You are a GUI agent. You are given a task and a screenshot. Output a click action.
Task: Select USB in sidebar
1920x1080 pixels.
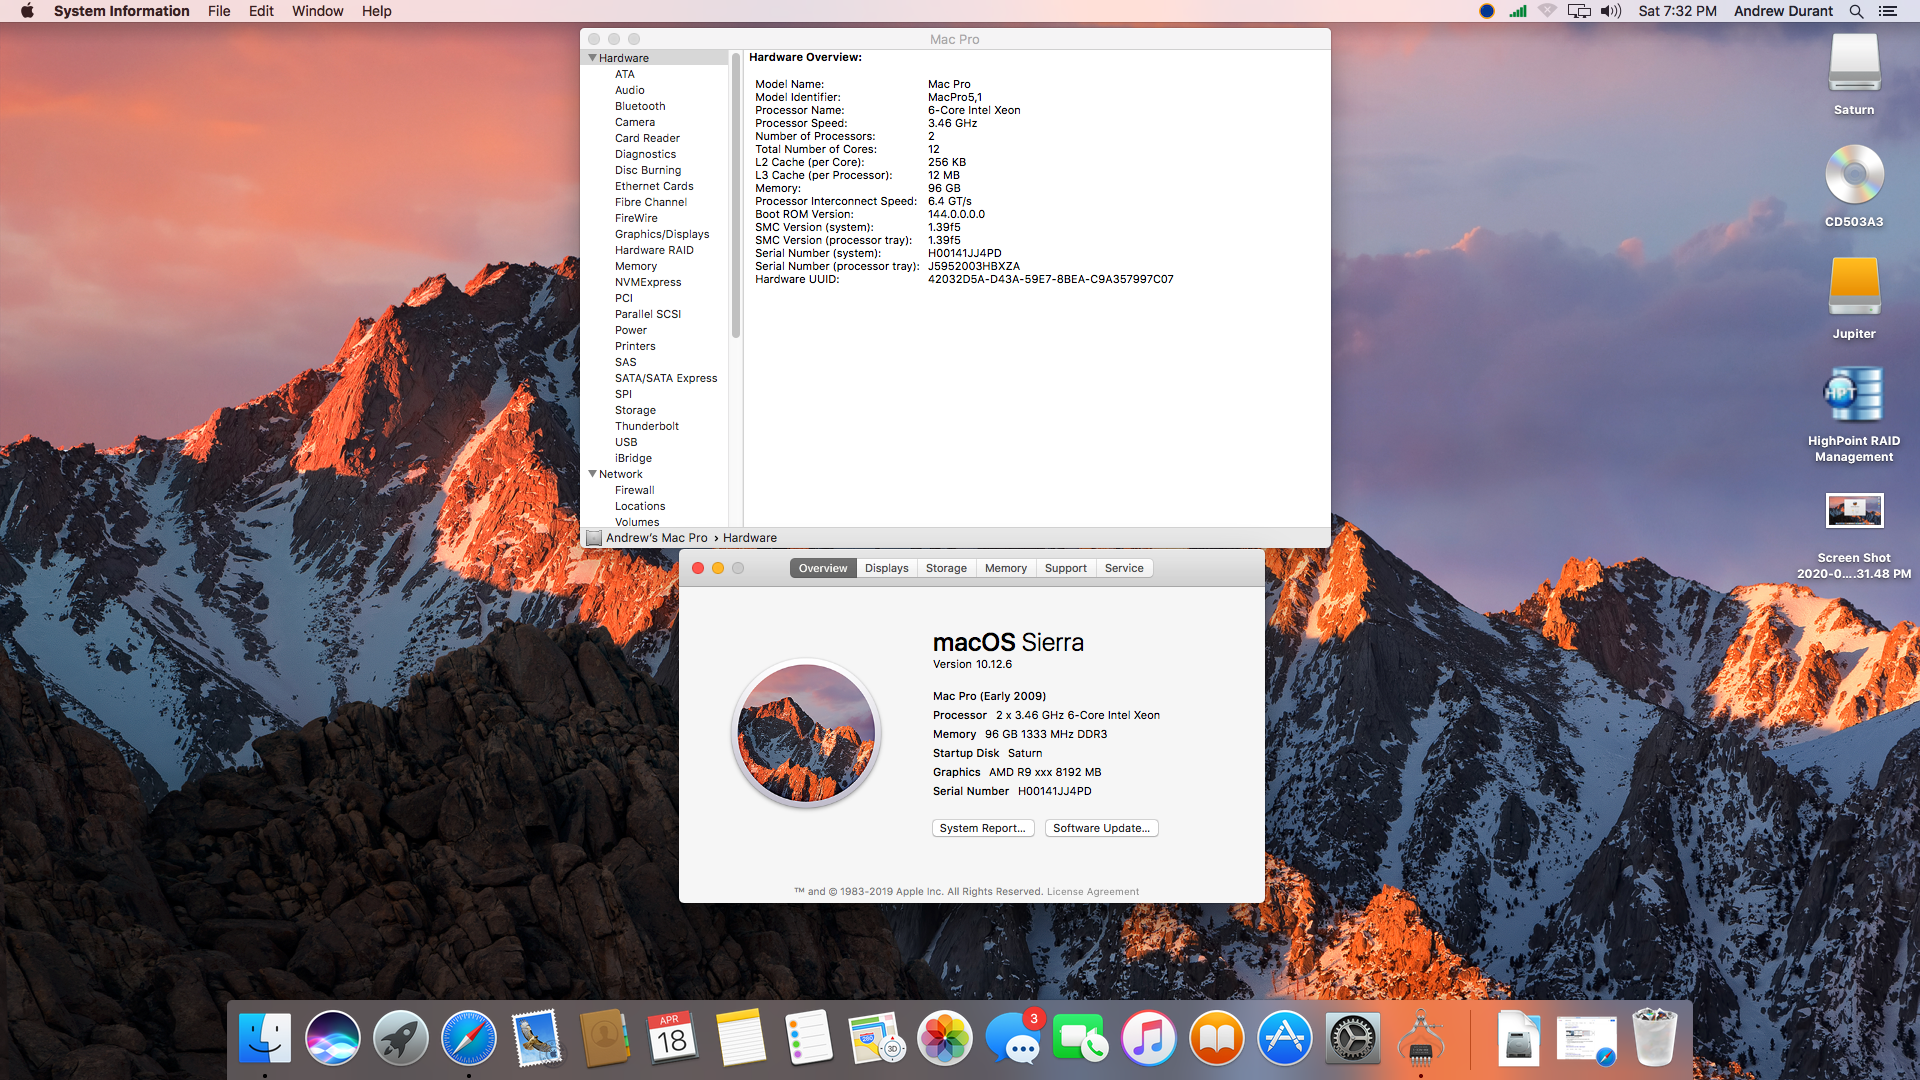[x=626, y=442]
